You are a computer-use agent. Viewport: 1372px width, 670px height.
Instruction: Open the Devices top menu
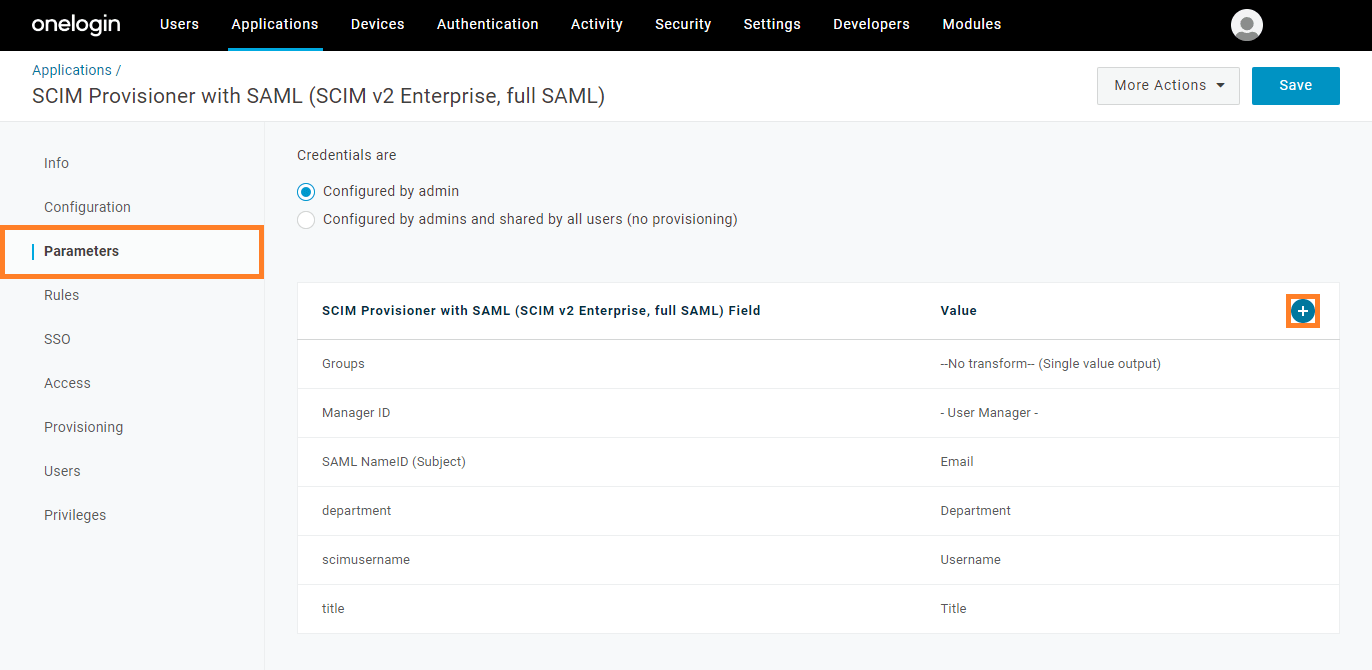pyautogui.click(x=378, y=24)
